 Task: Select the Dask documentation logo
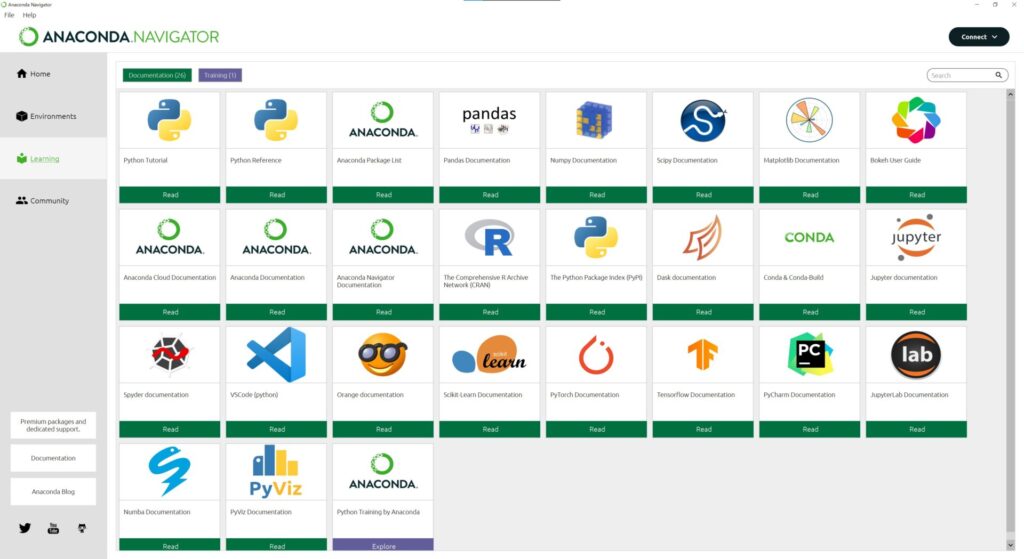(703, 238)
